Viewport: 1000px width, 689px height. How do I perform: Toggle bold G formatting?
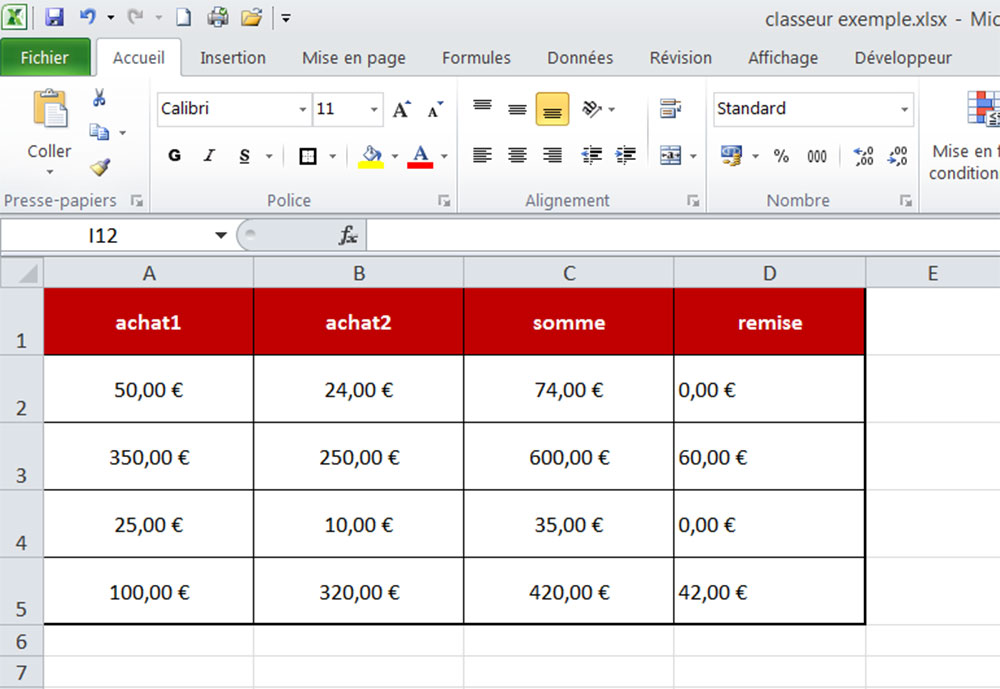click(174, 156)
